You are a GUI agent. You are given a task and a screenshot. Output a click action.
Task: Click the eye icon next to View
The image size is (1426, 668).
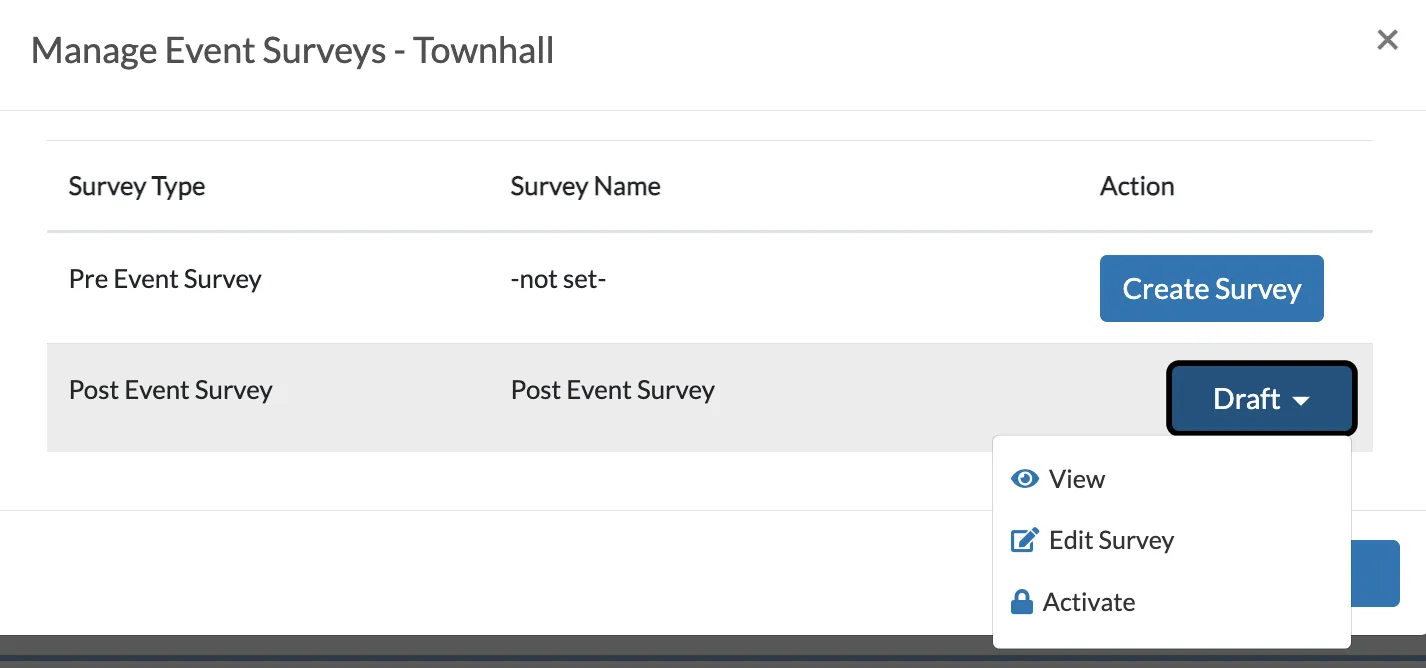(1025, 479)
